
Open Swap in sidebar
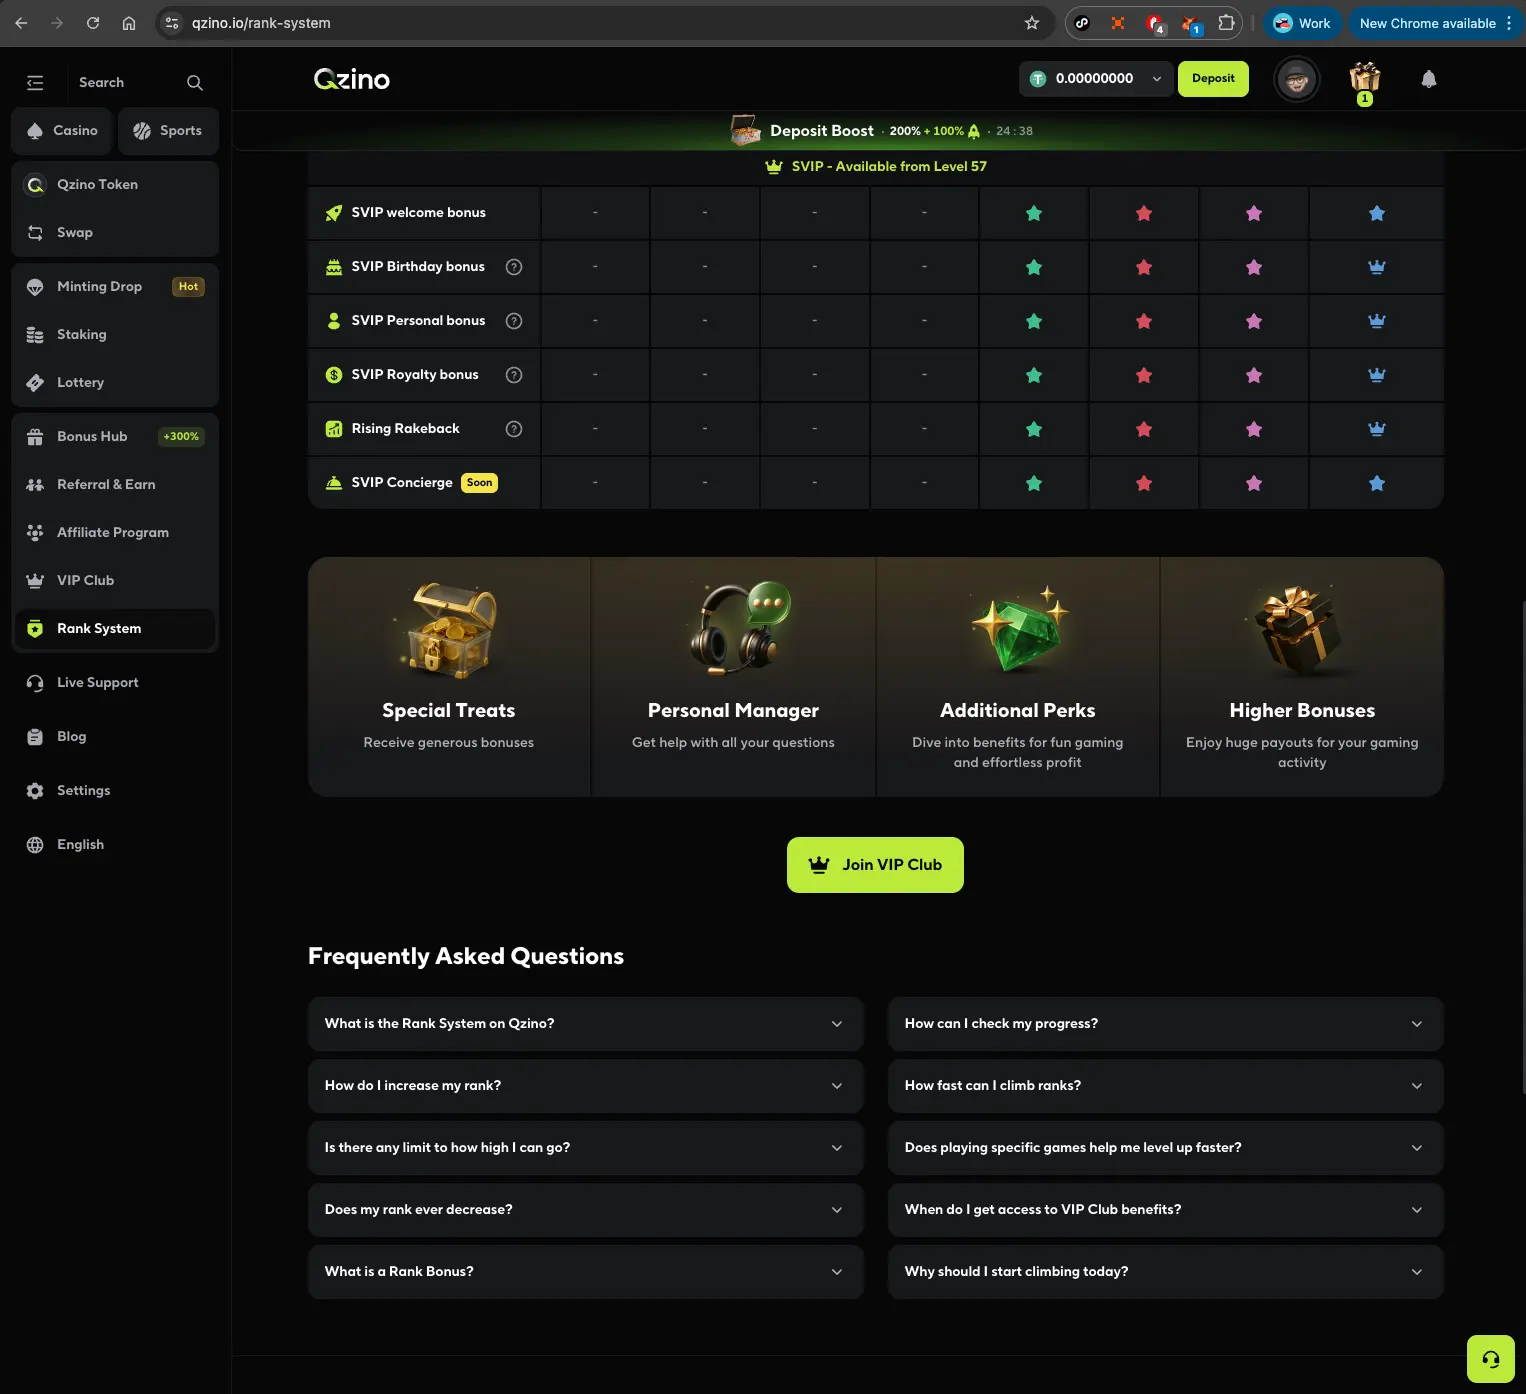(x=115, y=233)
